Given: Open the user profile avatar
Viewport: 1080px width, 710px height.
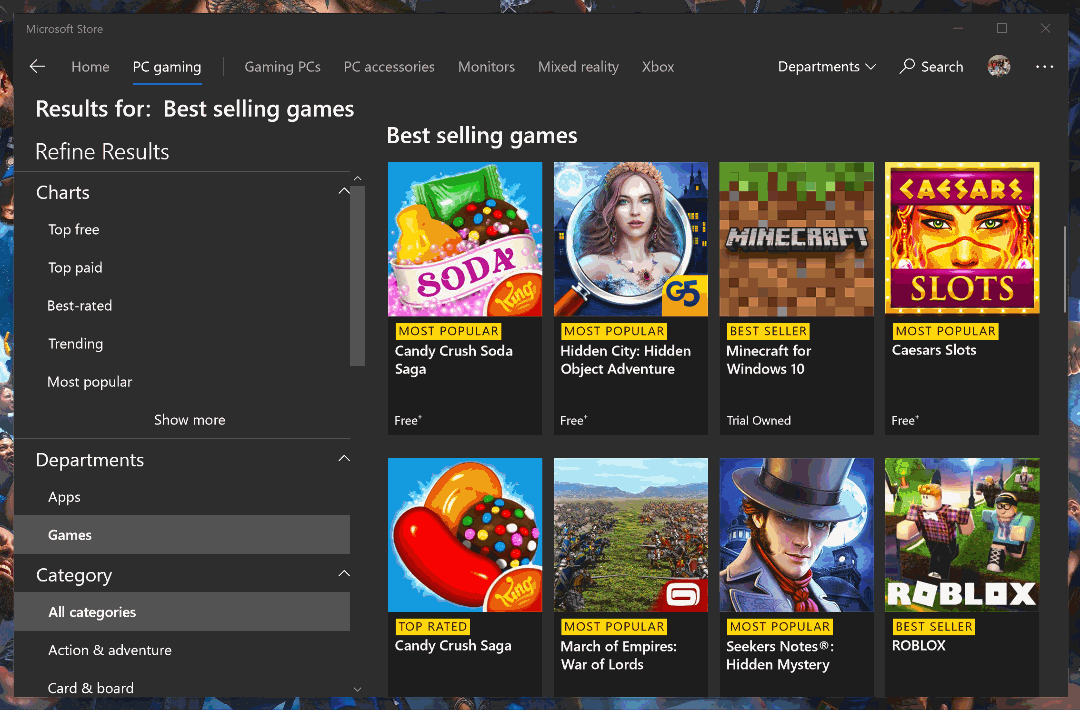Looking at the screenshot, I should [x=999, y=66].
